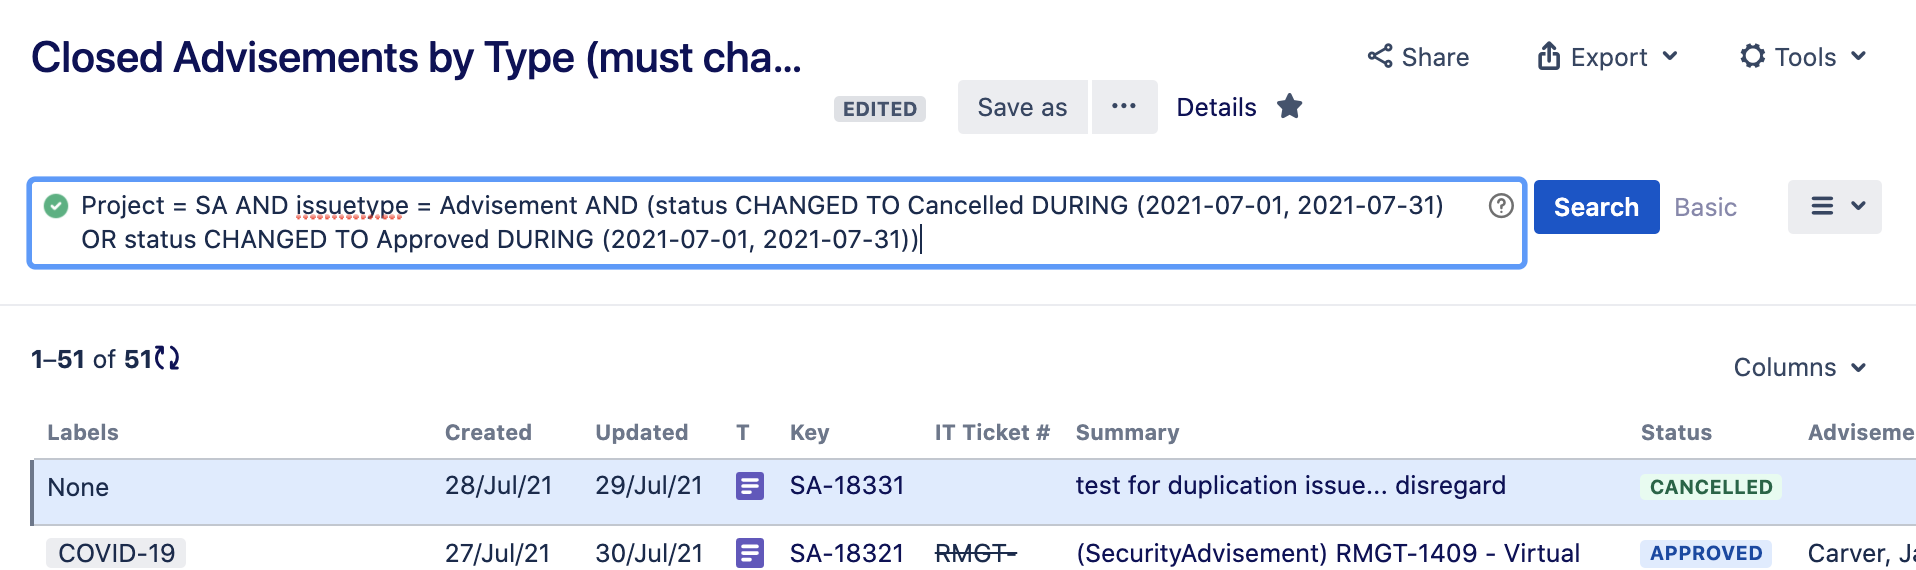Sort results by Status column header
The image size is (1916, 570).
click(1676, 432)
